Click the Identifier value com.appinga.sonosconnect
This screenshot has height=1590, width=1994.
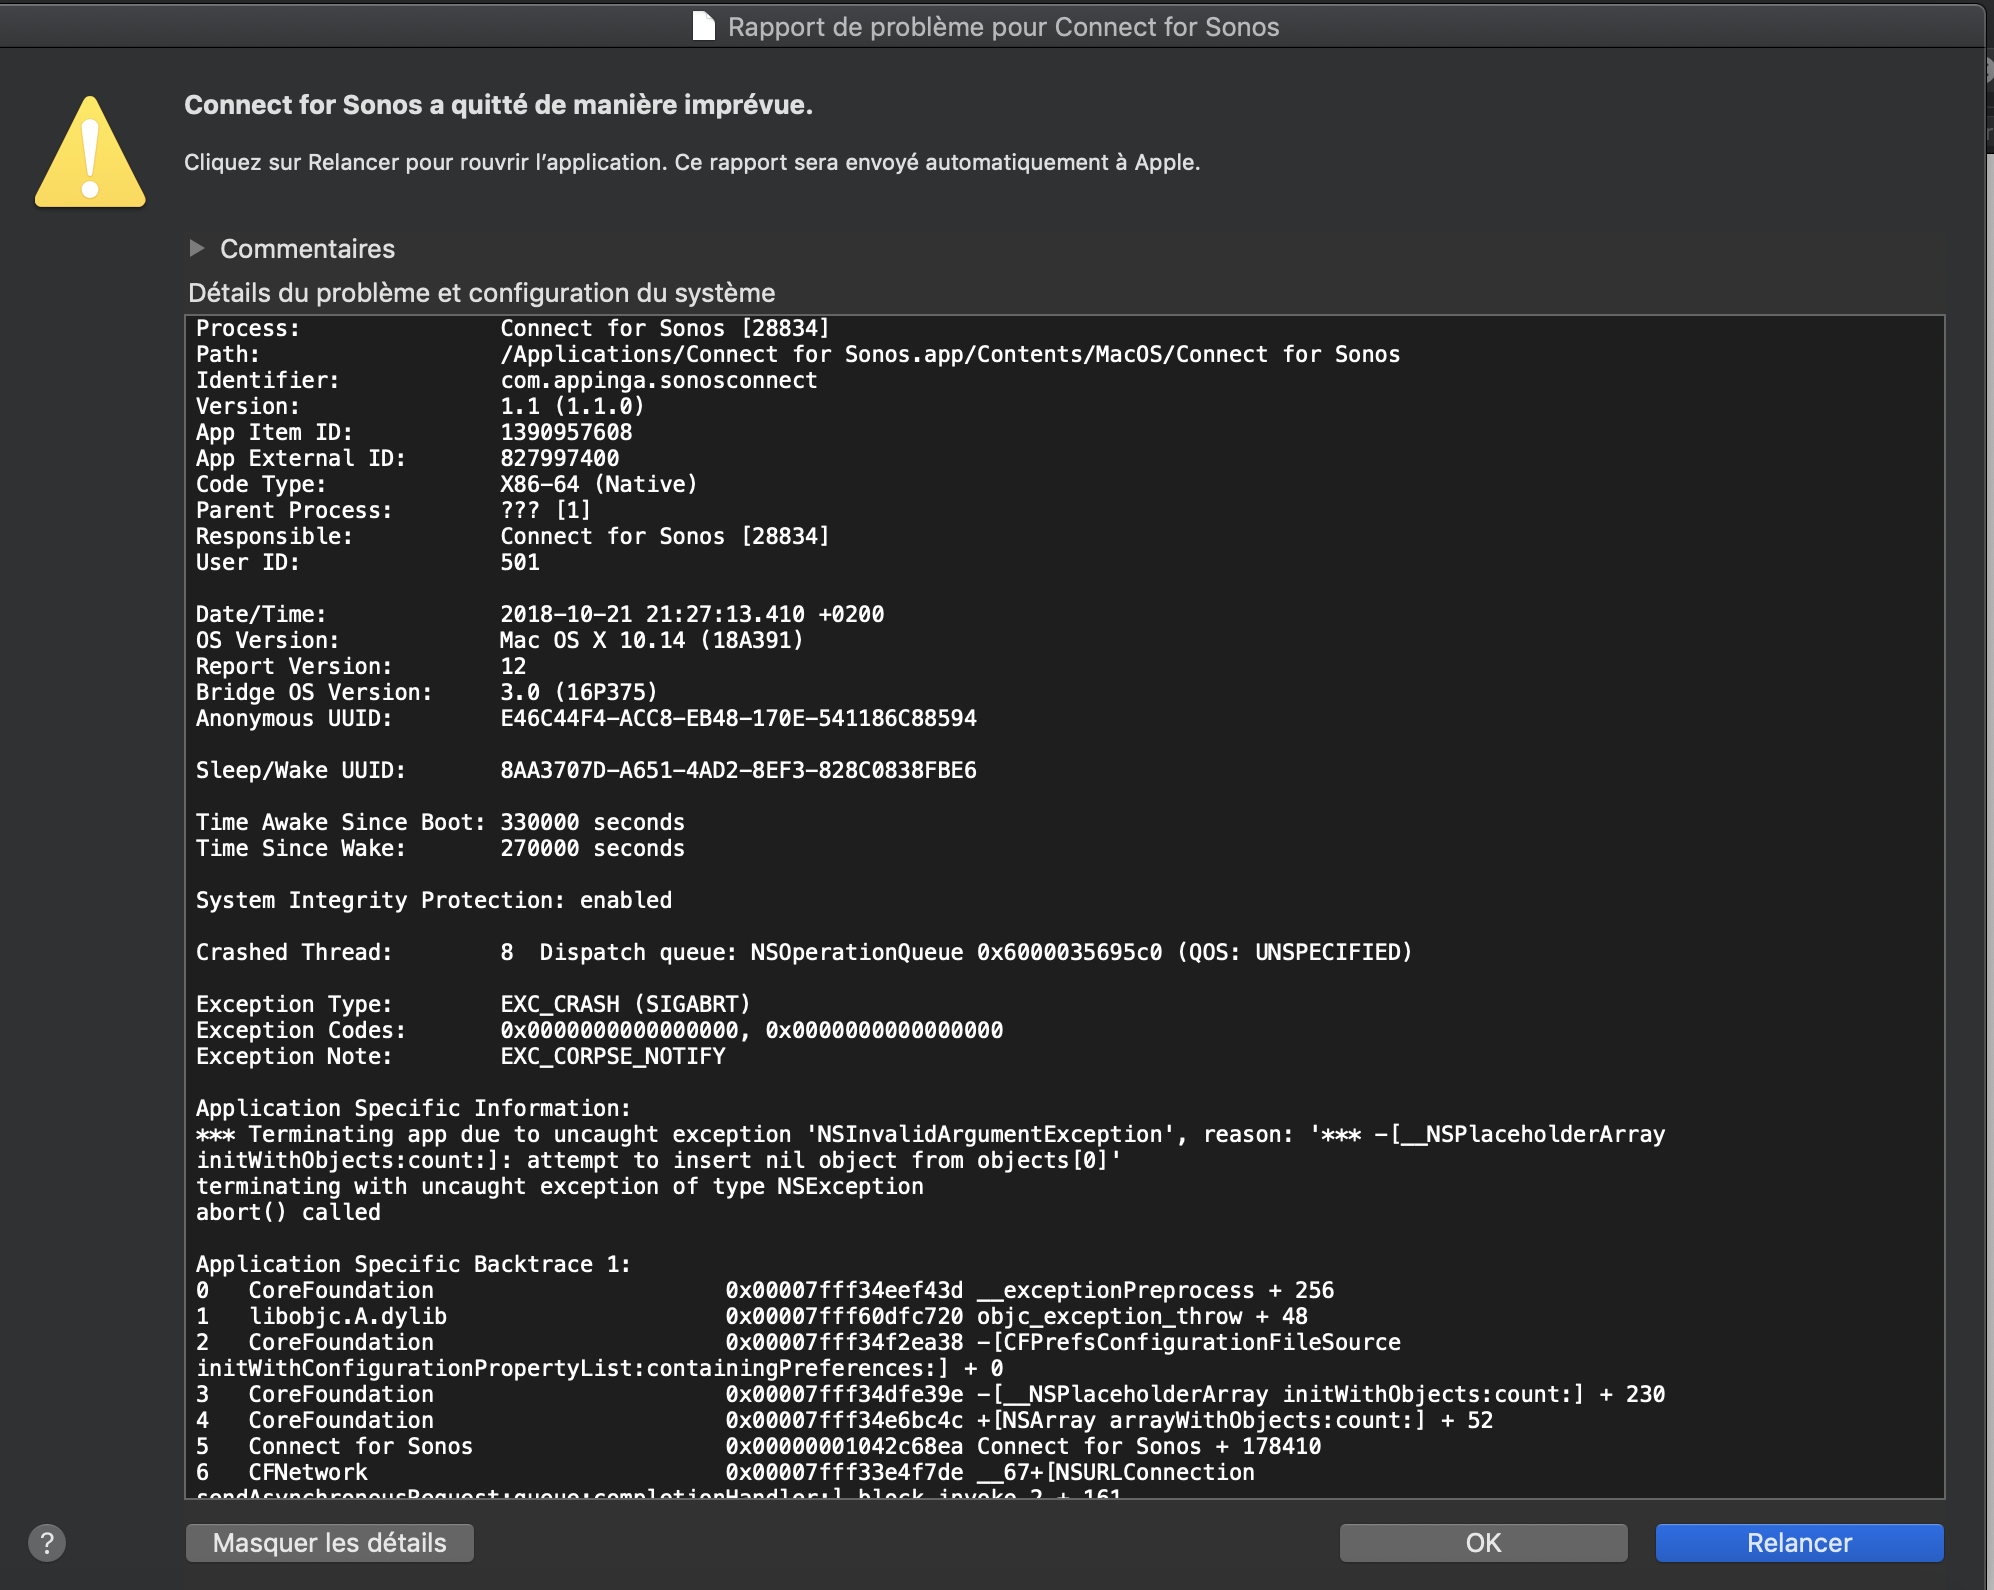tap(658, 380)
